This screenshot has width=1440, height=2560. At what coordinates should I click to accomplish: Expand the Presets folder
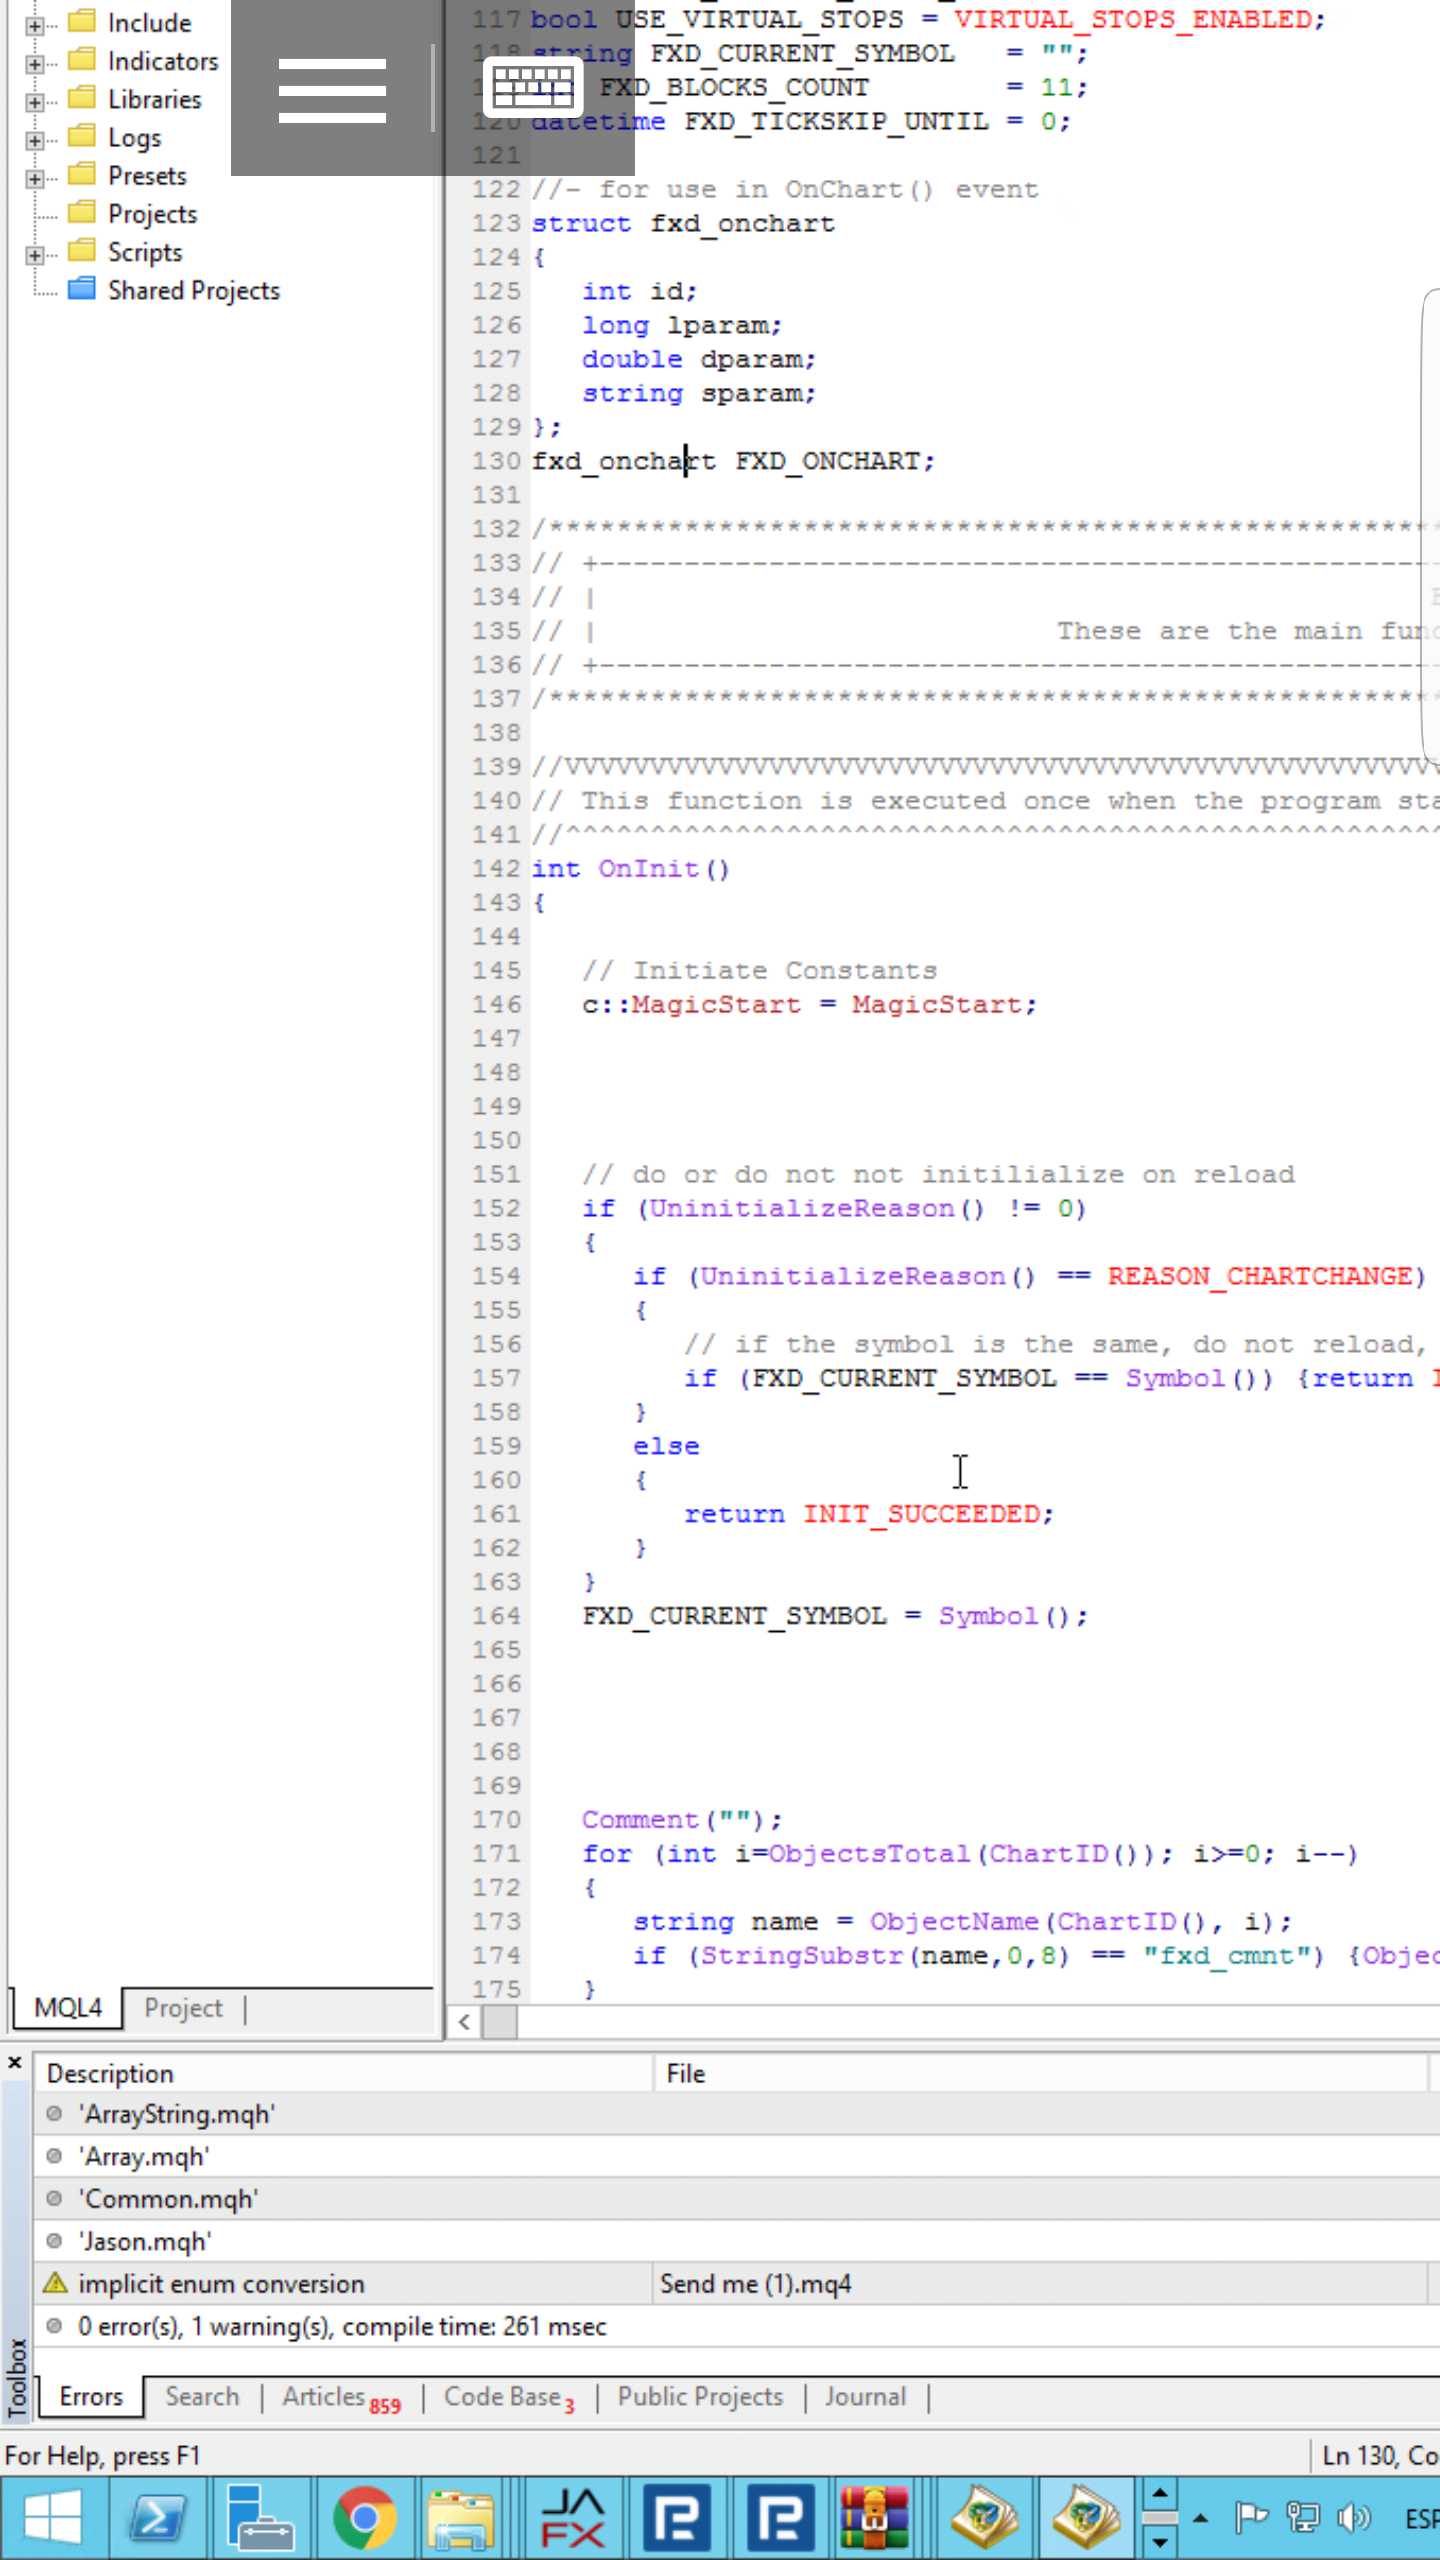pos(35,178)
